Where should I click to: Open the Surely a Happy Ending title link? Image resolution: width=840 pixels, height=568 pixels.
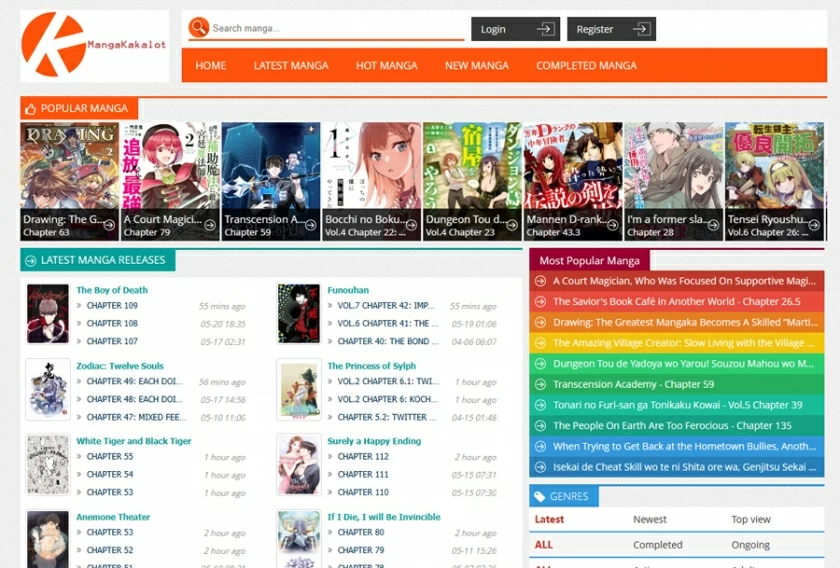(x=374, y=441)
